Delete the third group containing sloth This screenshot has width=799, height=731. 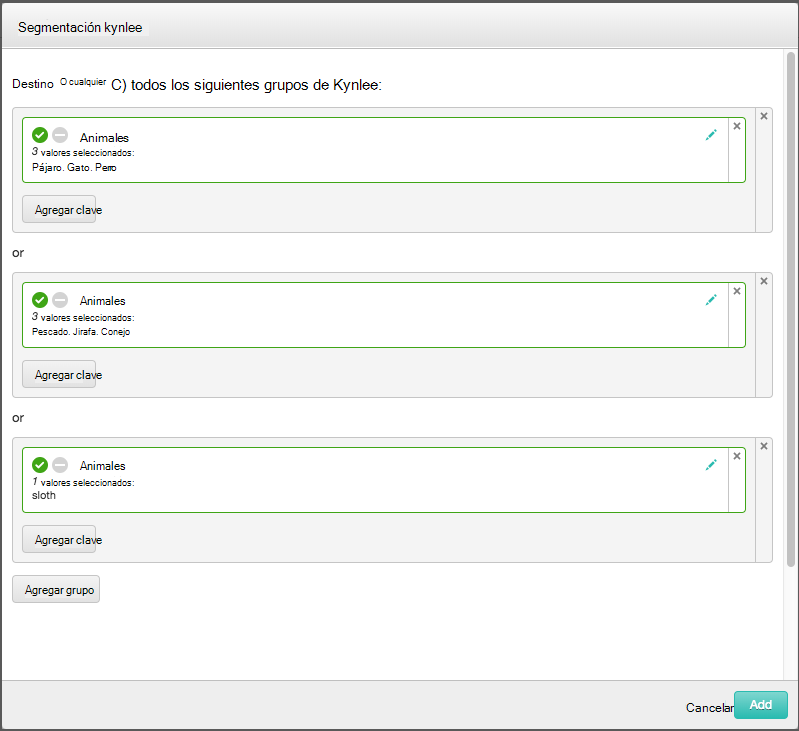click(764, 446)
